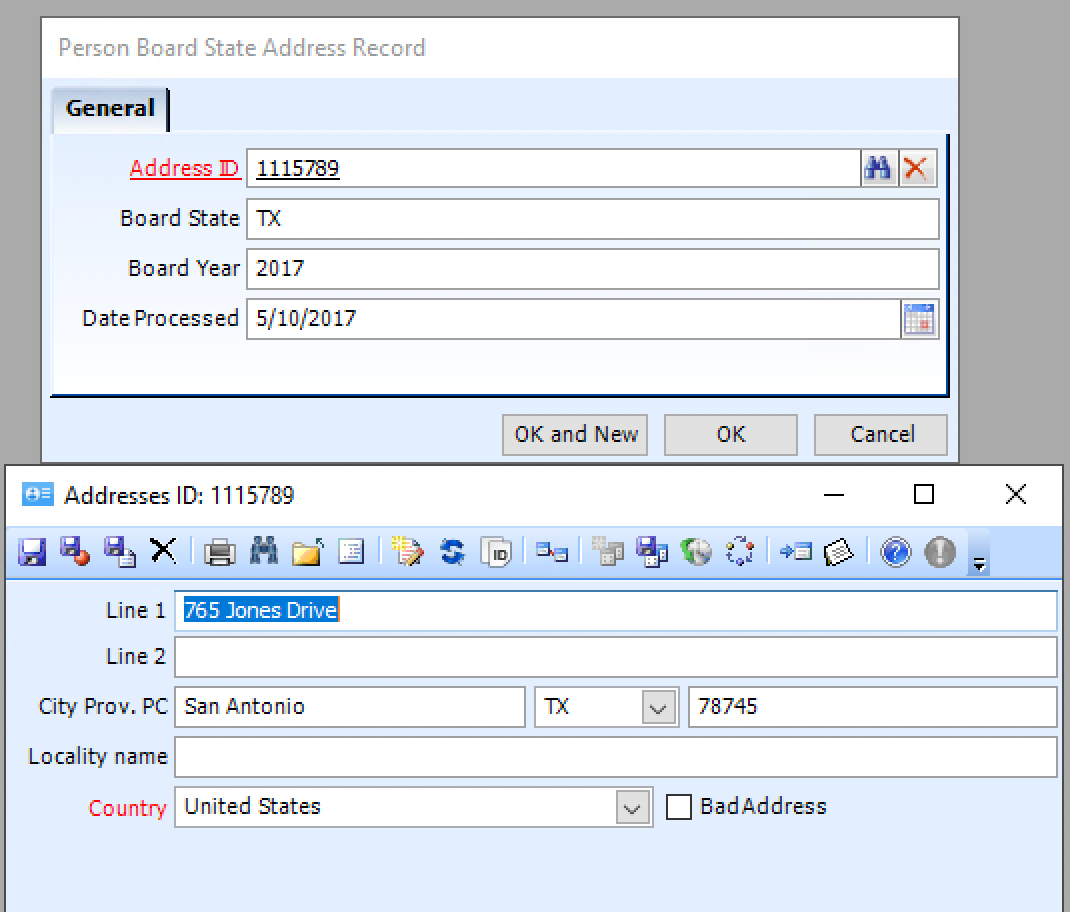Click the globe icon on the toolbar
Screen dimensions: 1070x912
[696, 552]
